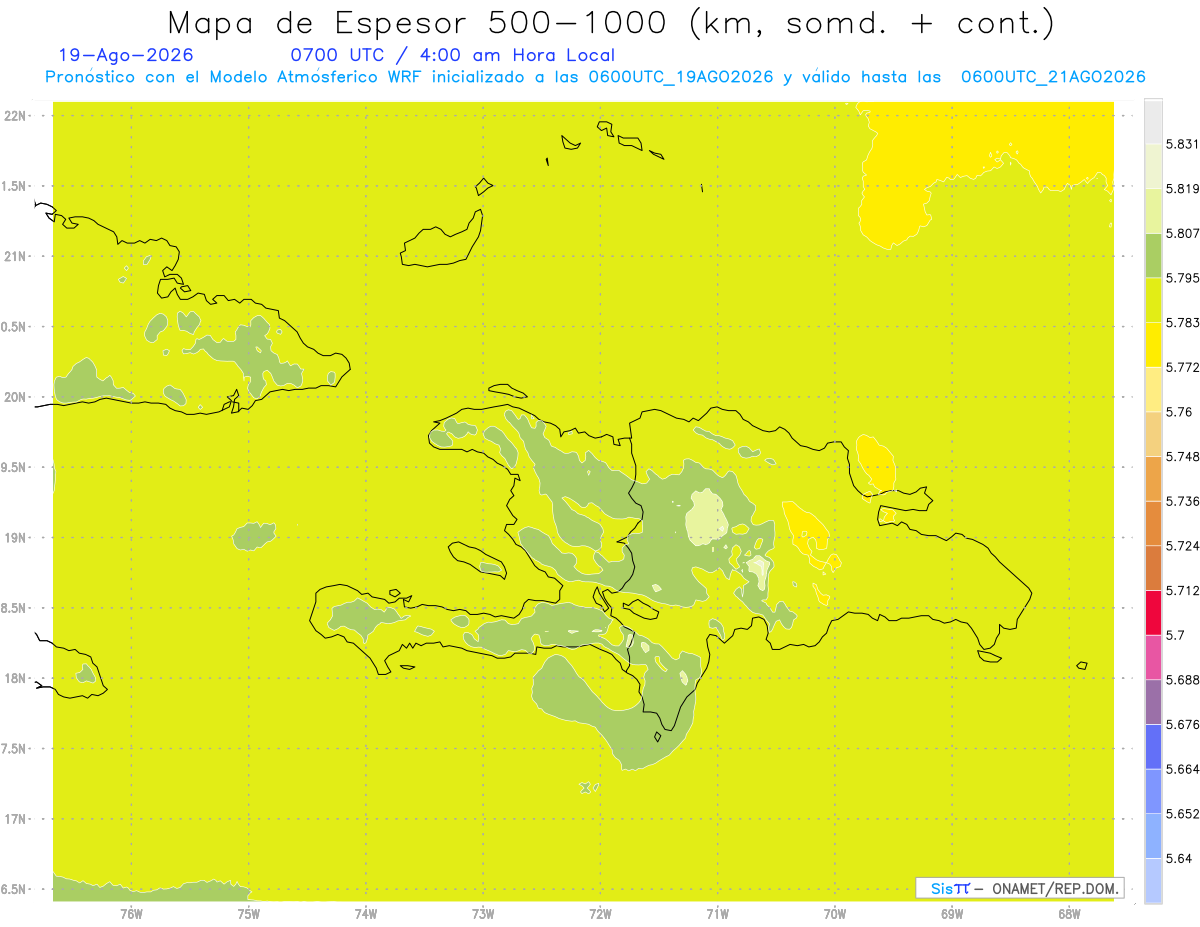Screen dimensions: 1200x927
Task: Click the legend value '5.64'
Action: point(1179,858)
